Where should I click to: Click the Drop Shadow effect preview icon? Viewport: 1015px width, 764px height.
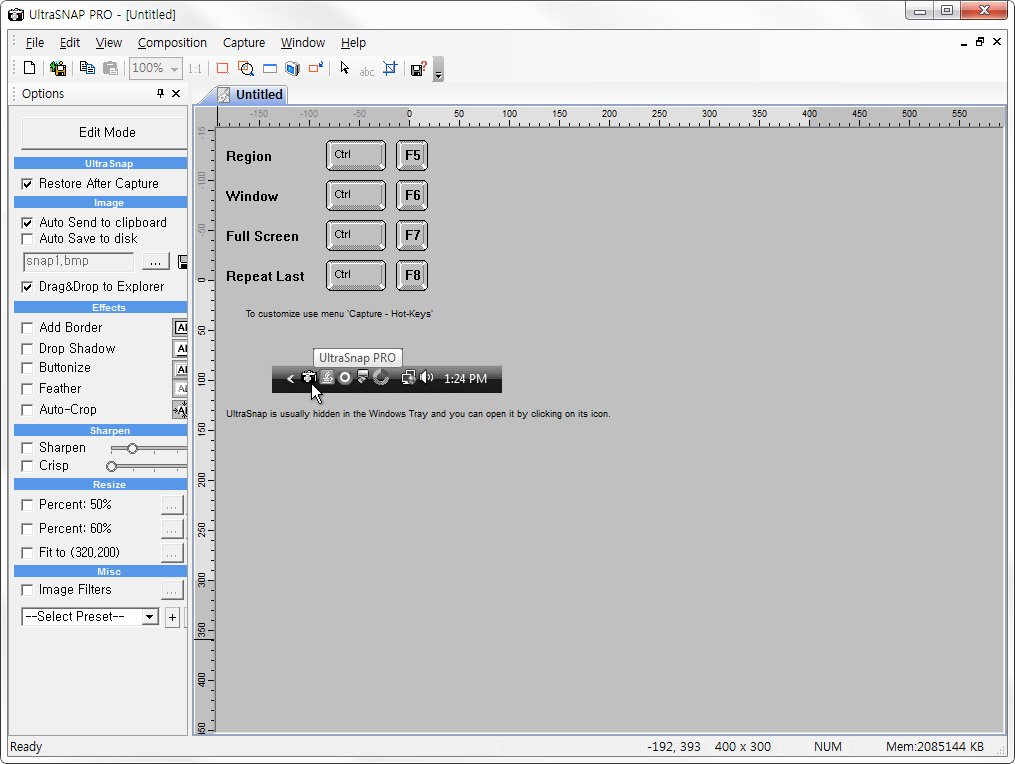pyautogui.click(x=181, y=348)
